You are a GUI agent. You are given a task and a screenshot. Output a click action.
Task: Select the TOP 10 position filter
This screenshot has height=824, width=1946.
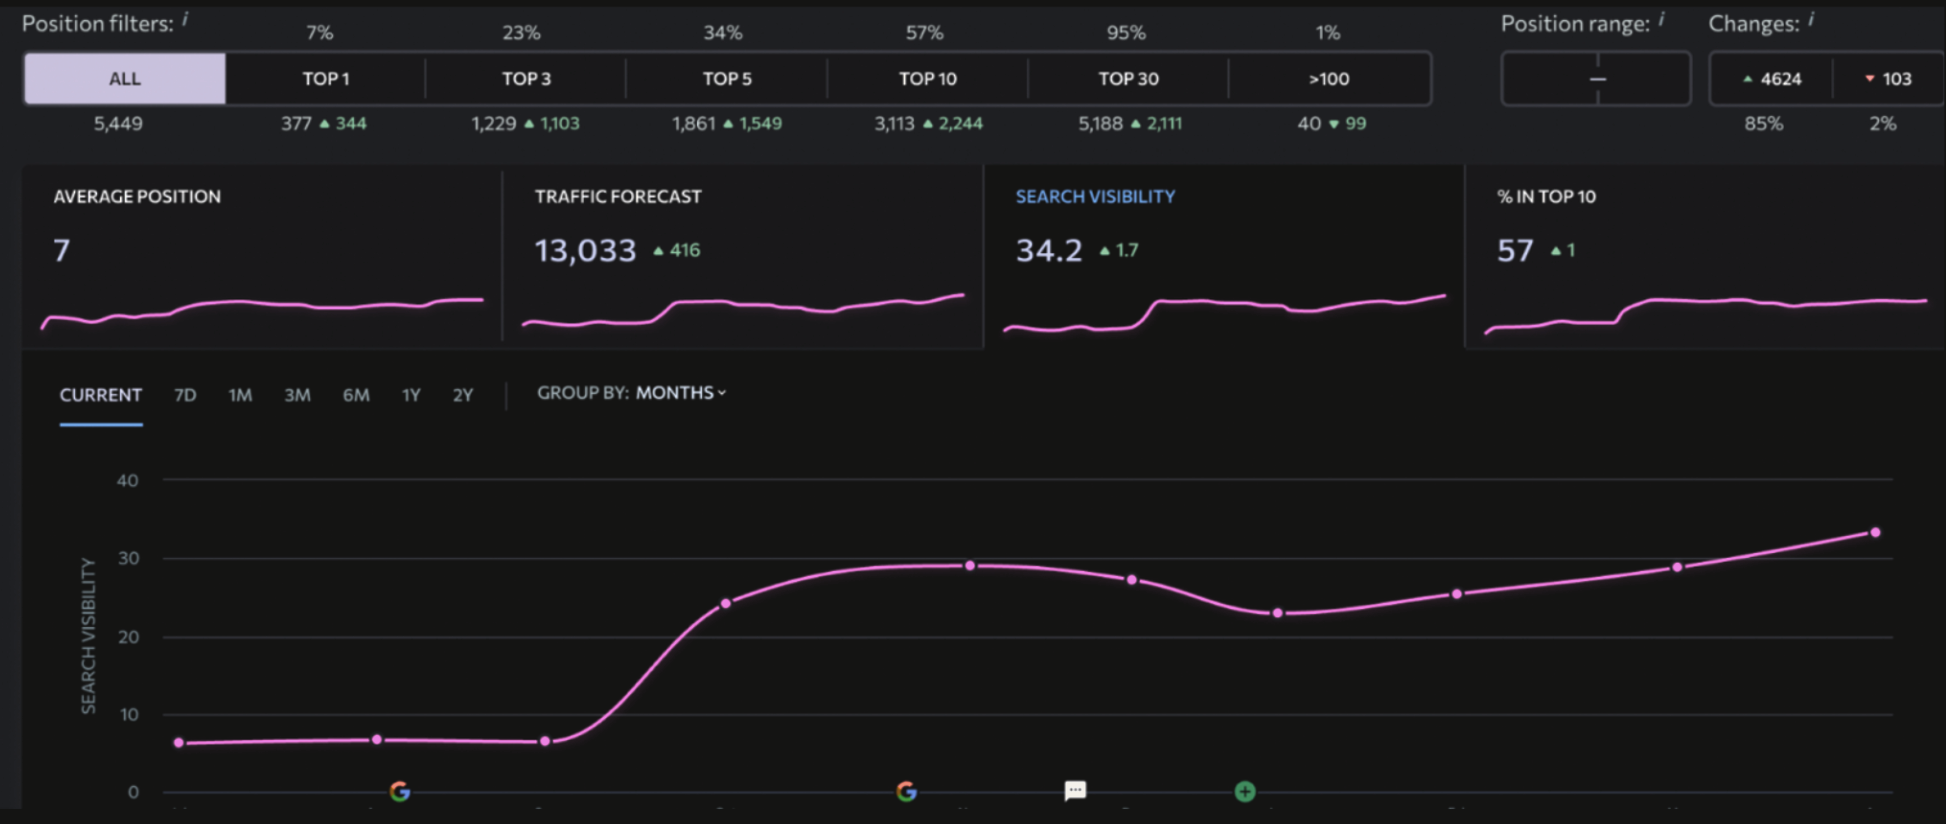point(928,79)
